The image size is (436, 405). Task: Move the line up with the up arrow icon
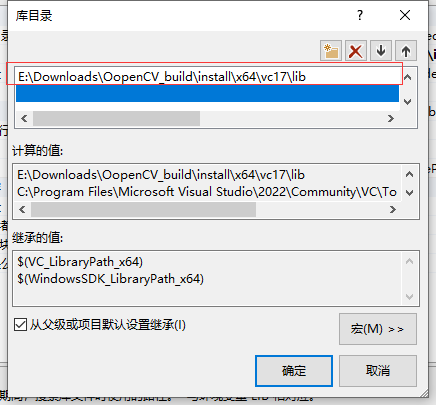tap(406, 51)
